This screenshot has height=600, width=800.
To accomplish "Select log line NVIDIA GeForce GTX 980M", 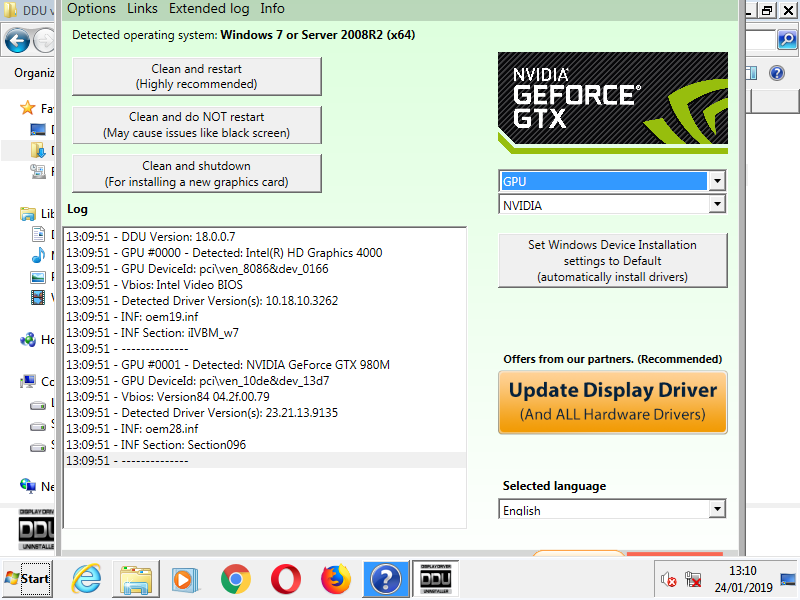I will click(x=265, y=365).
